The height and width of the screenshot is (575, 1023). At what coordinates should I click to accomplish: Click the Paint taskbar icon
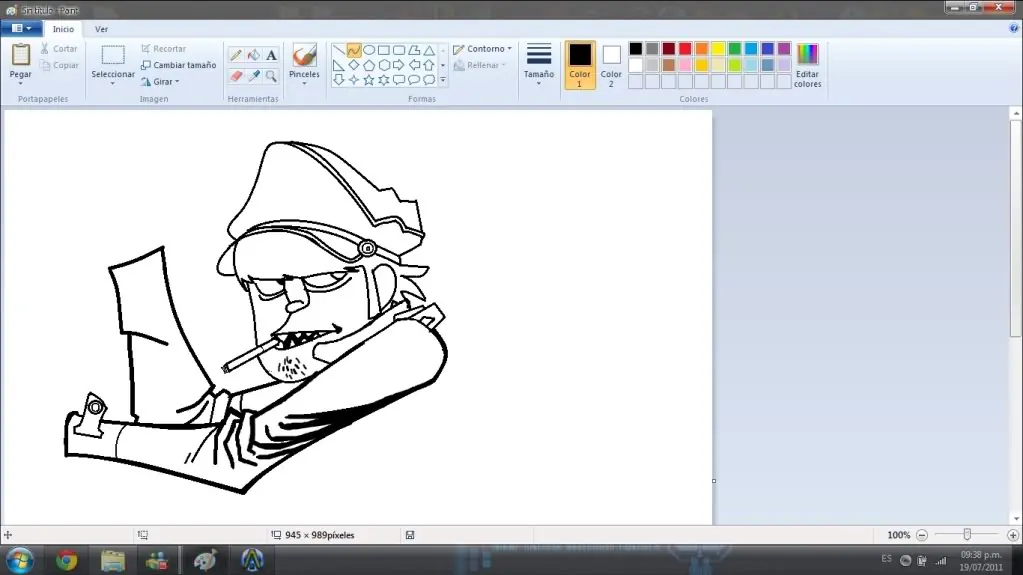(206, 561)
